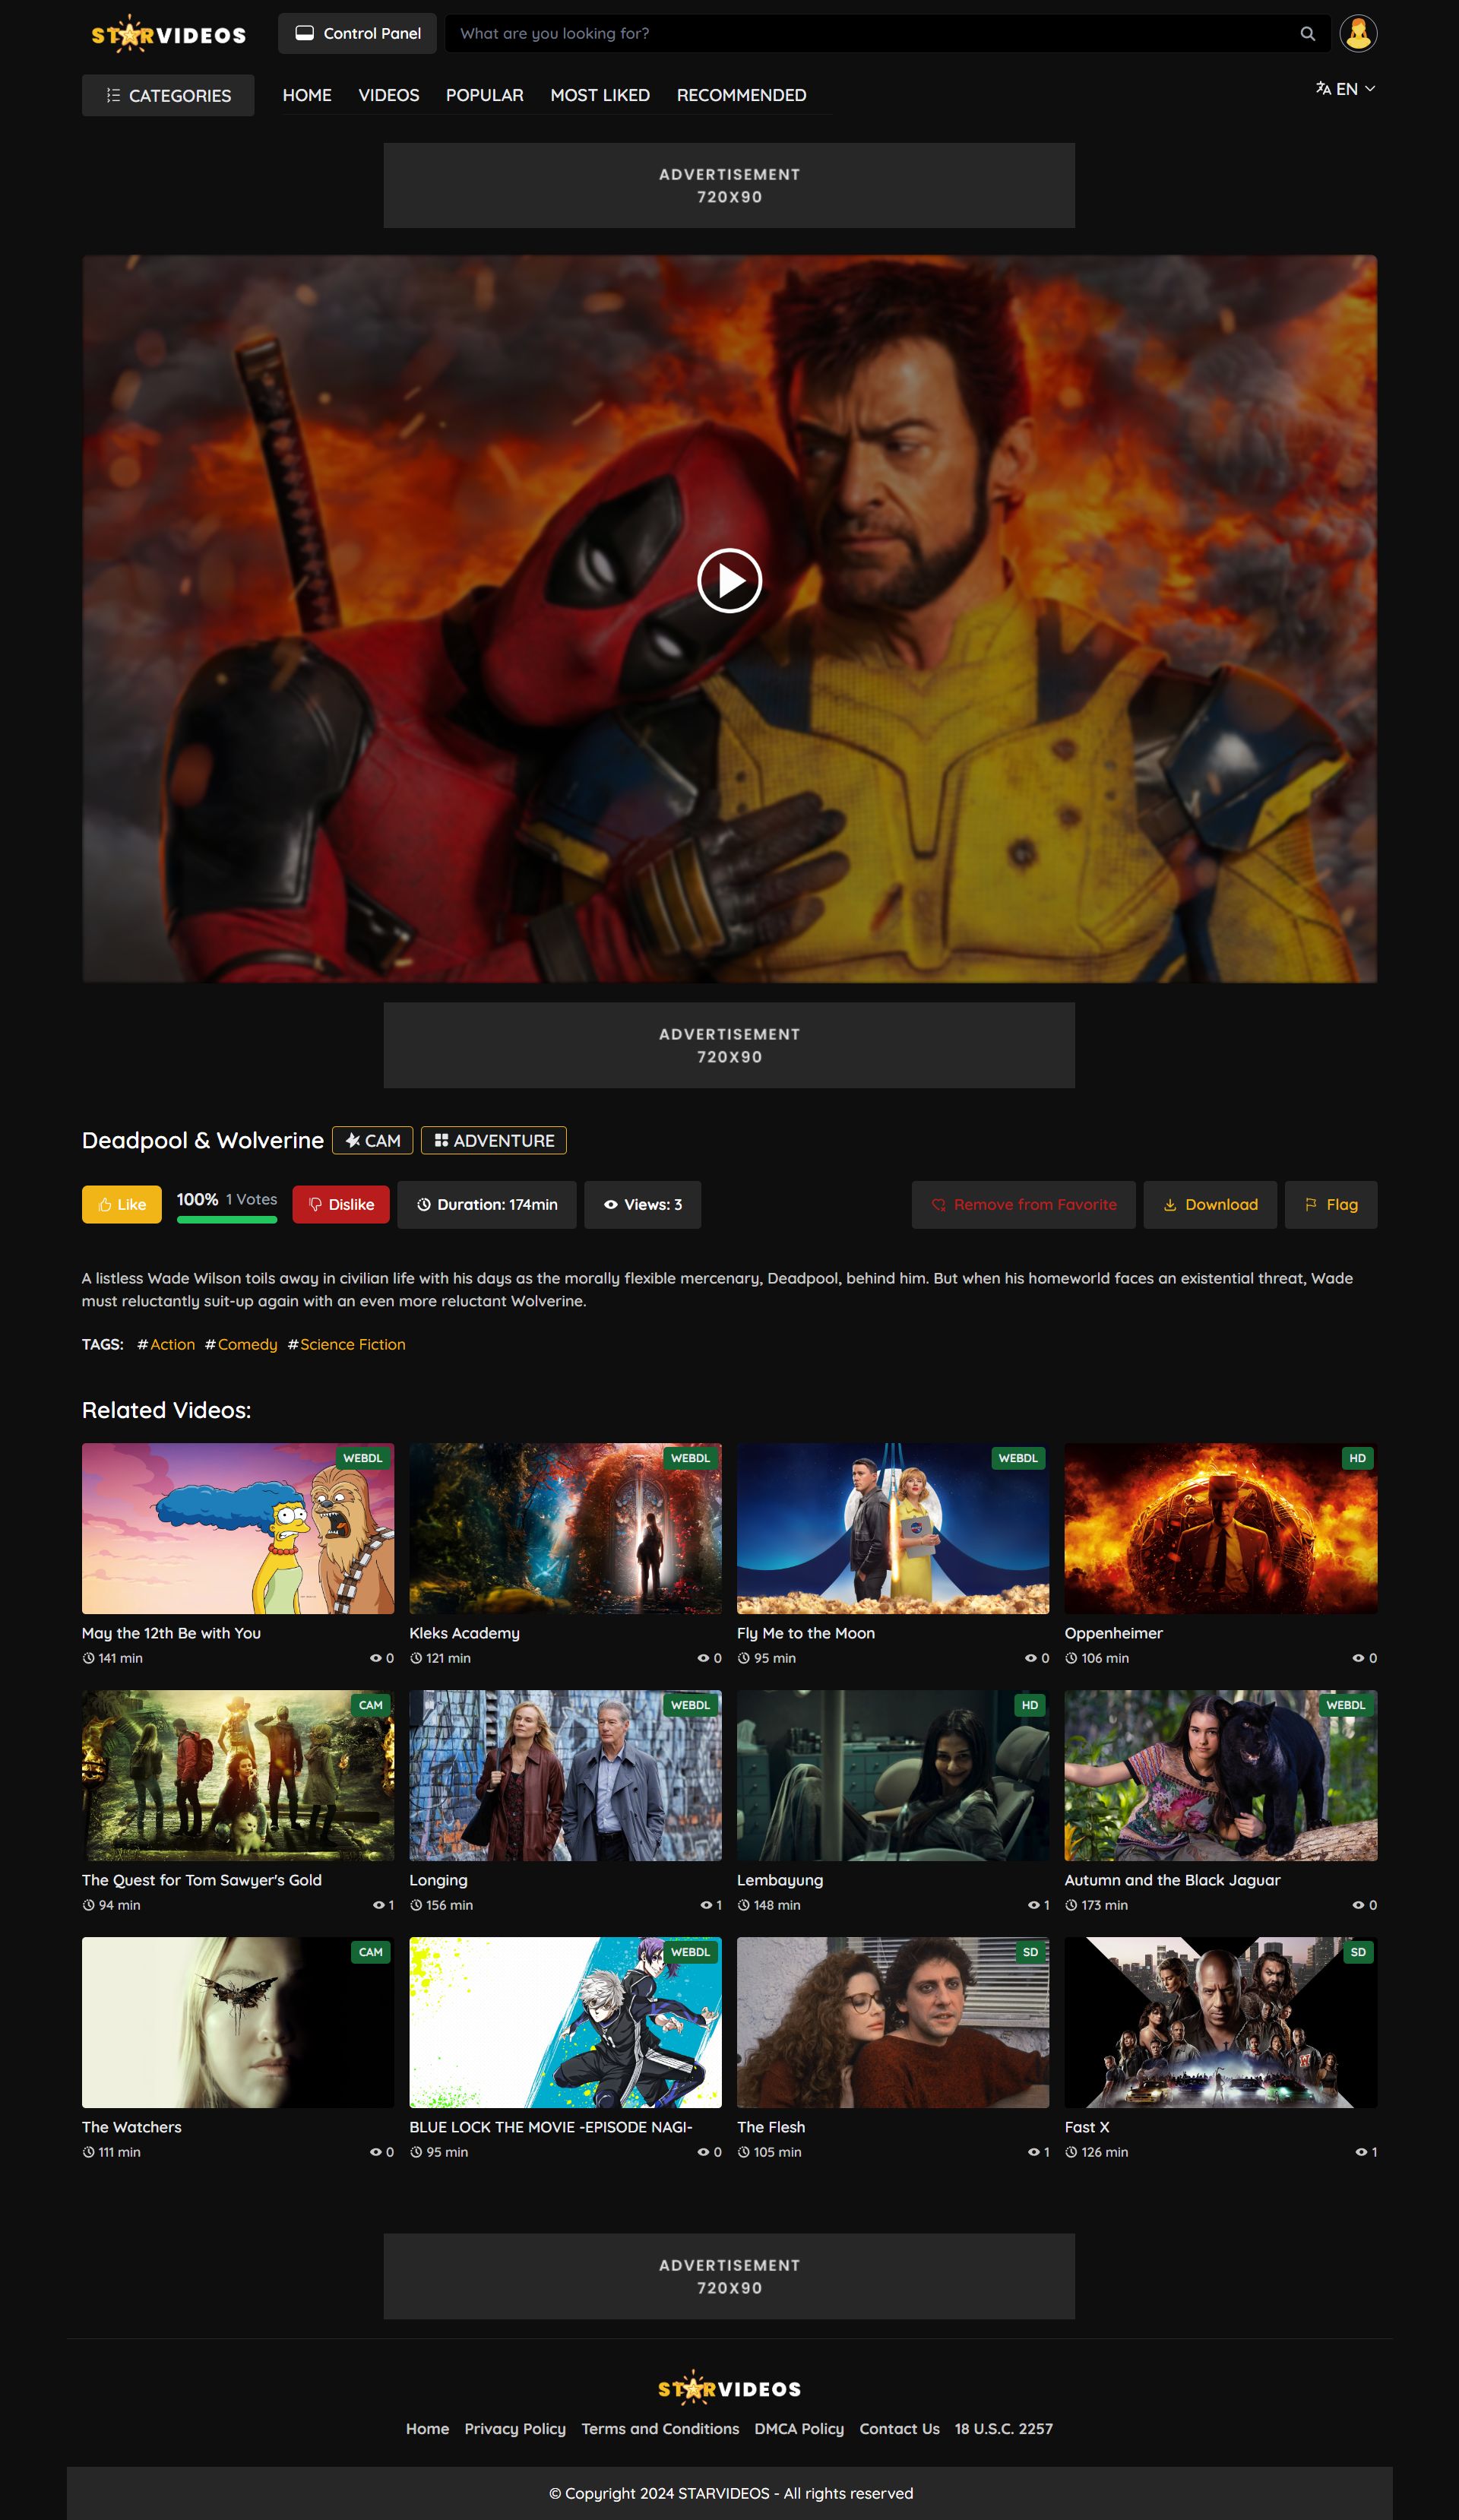Click the green vote percentage bar

pyautogui.click(x=227, y=1219)
